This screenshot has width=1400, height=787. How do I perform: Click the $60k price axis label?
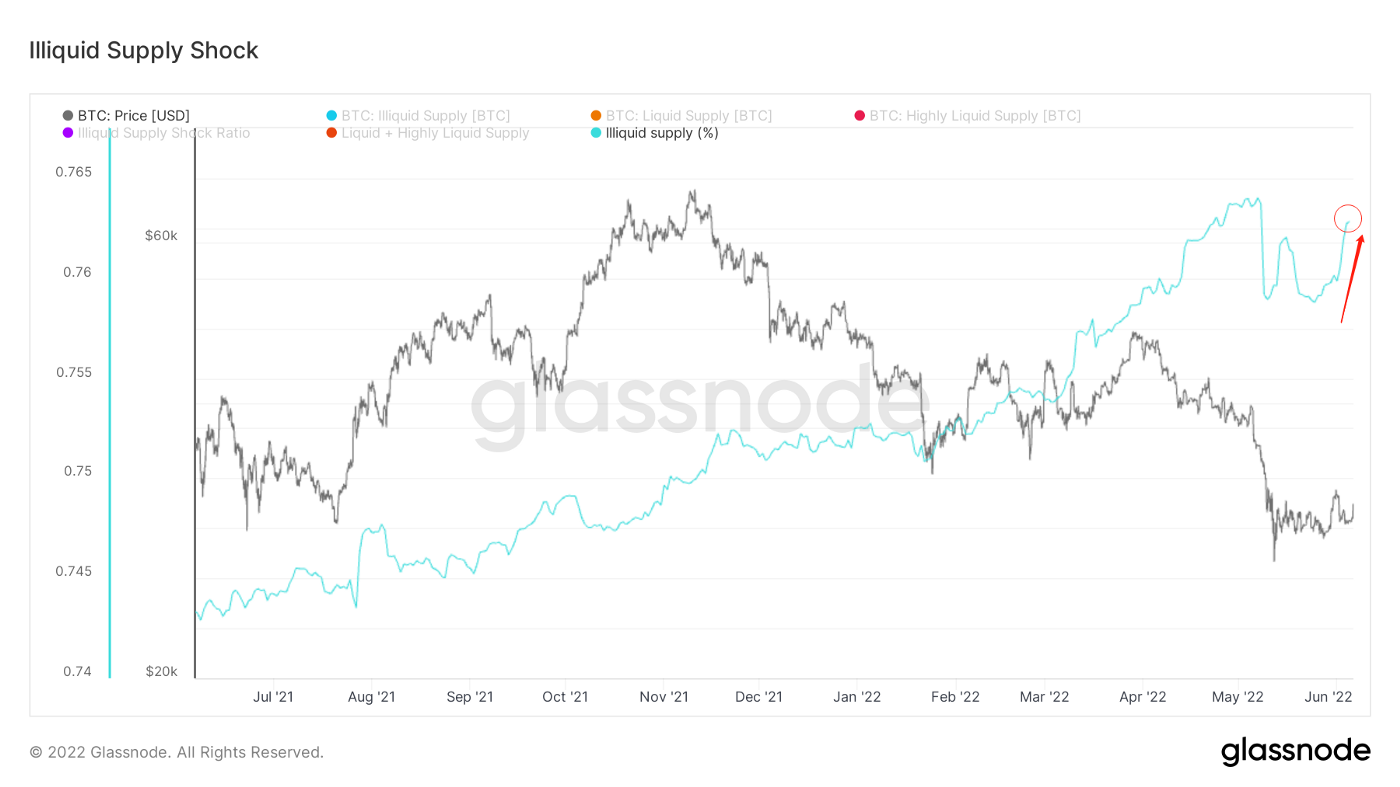click(x=161, y=236)
